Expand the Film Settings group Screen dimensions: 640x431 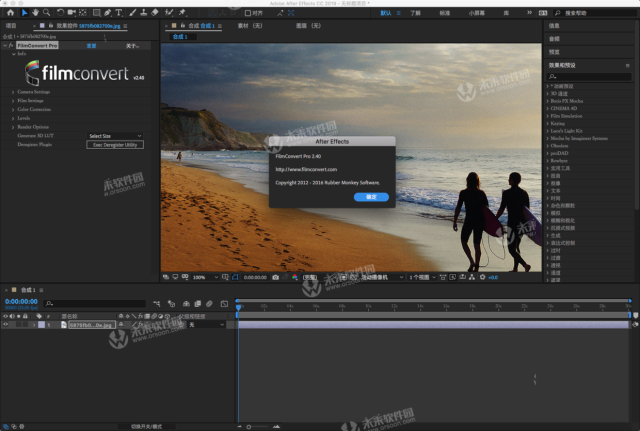tap(13, 101)
